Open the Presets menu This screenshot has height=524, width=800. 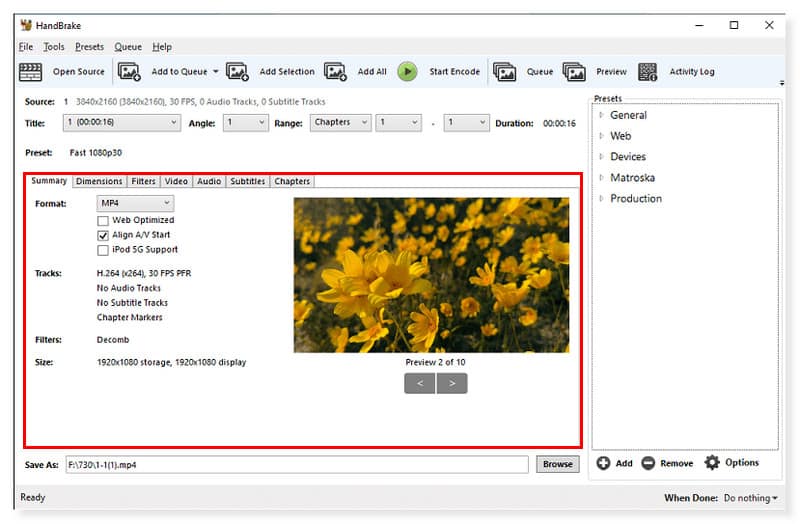click(89, 47)
